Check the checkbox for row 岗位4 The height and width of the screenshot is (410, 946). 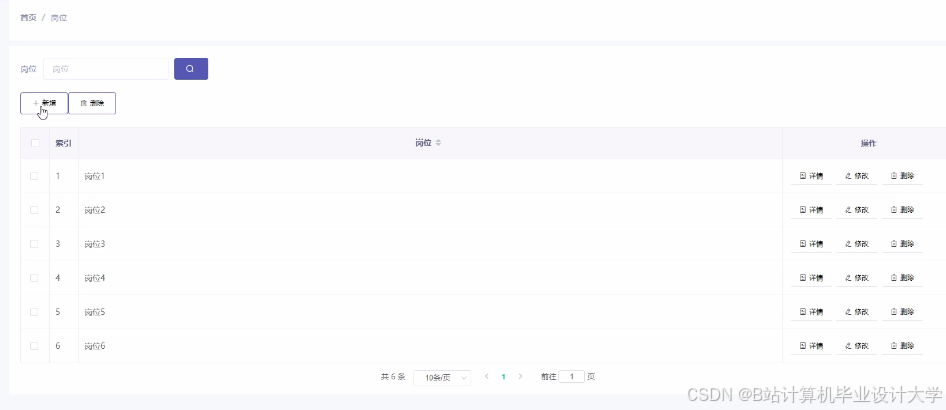click(34, 278)
